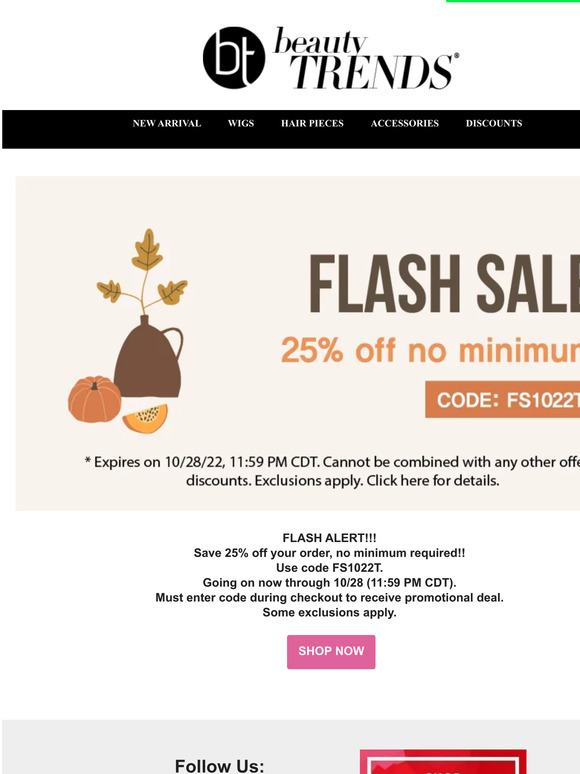Screen dimensions: 580x774
Task: Select HAIR PIECES in the navigation bar
Action: pyautogui.click(x=312, y=123)
